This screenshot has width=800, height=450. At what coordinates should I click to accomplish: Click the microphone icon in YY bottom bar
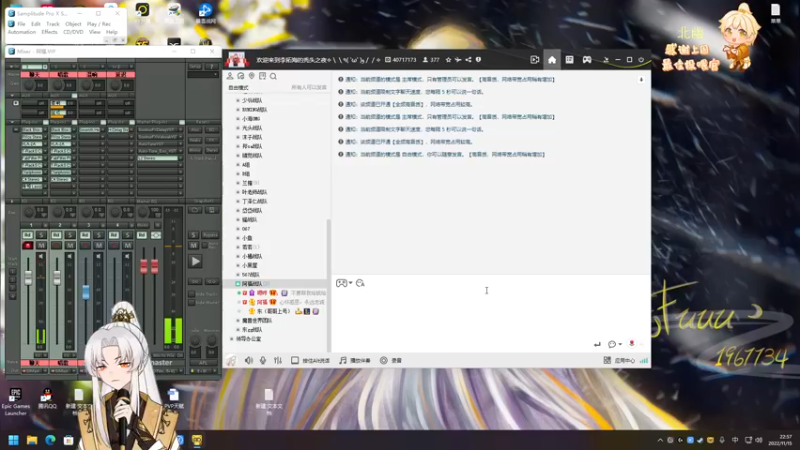[263, 360]
